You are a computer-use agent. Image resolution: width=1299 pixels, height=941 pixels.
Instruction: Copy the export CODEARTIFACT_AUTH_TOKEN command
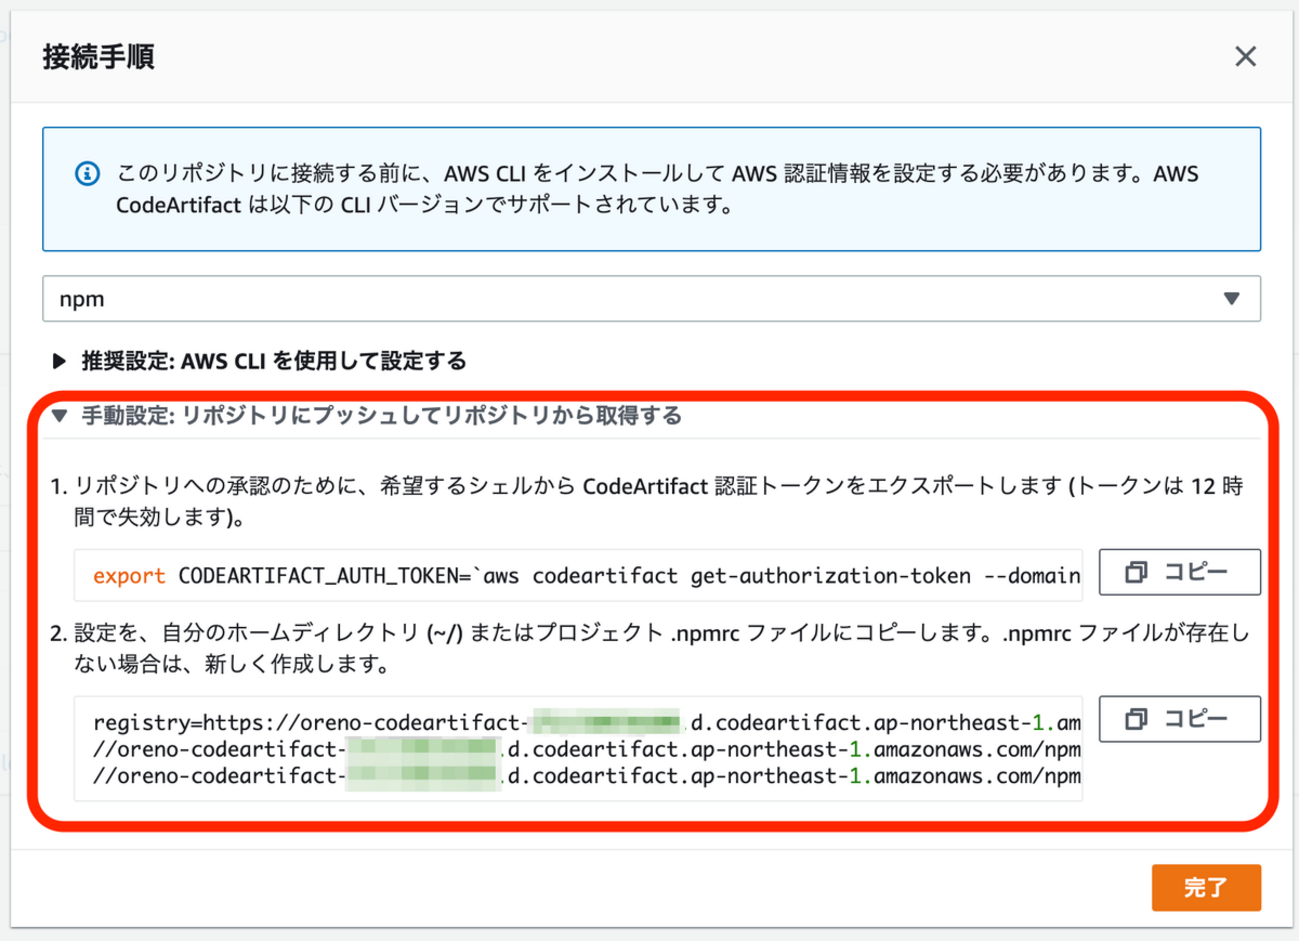tap(1179, 572)
